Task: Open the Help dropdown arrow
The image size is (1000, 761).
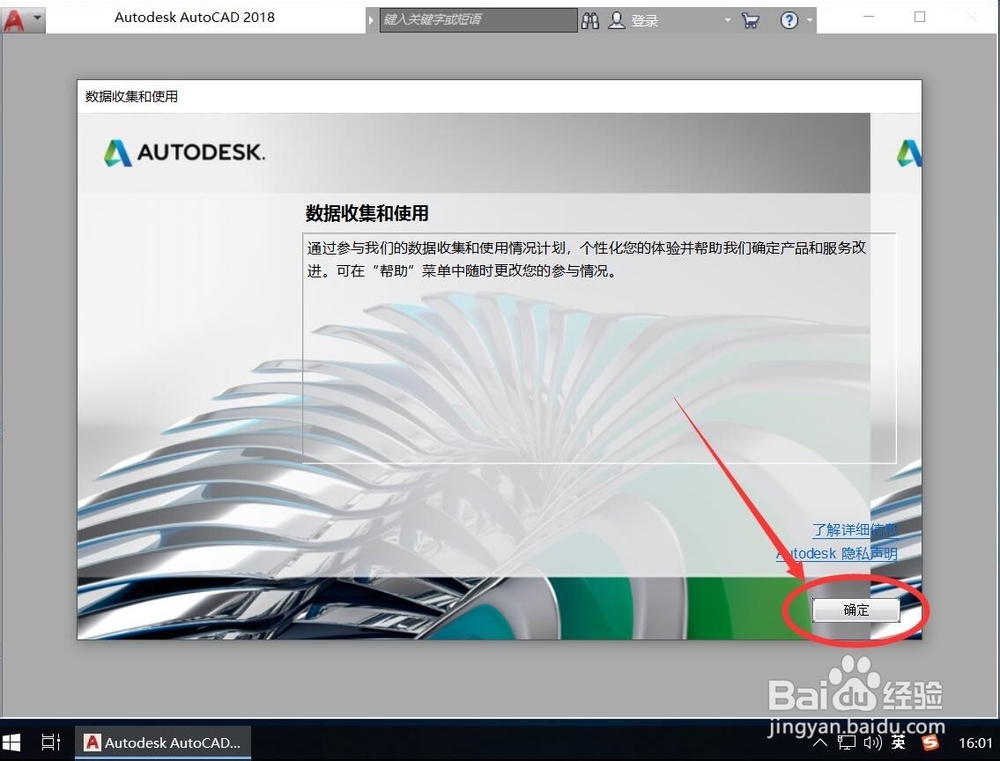Action: coord(808,20)
